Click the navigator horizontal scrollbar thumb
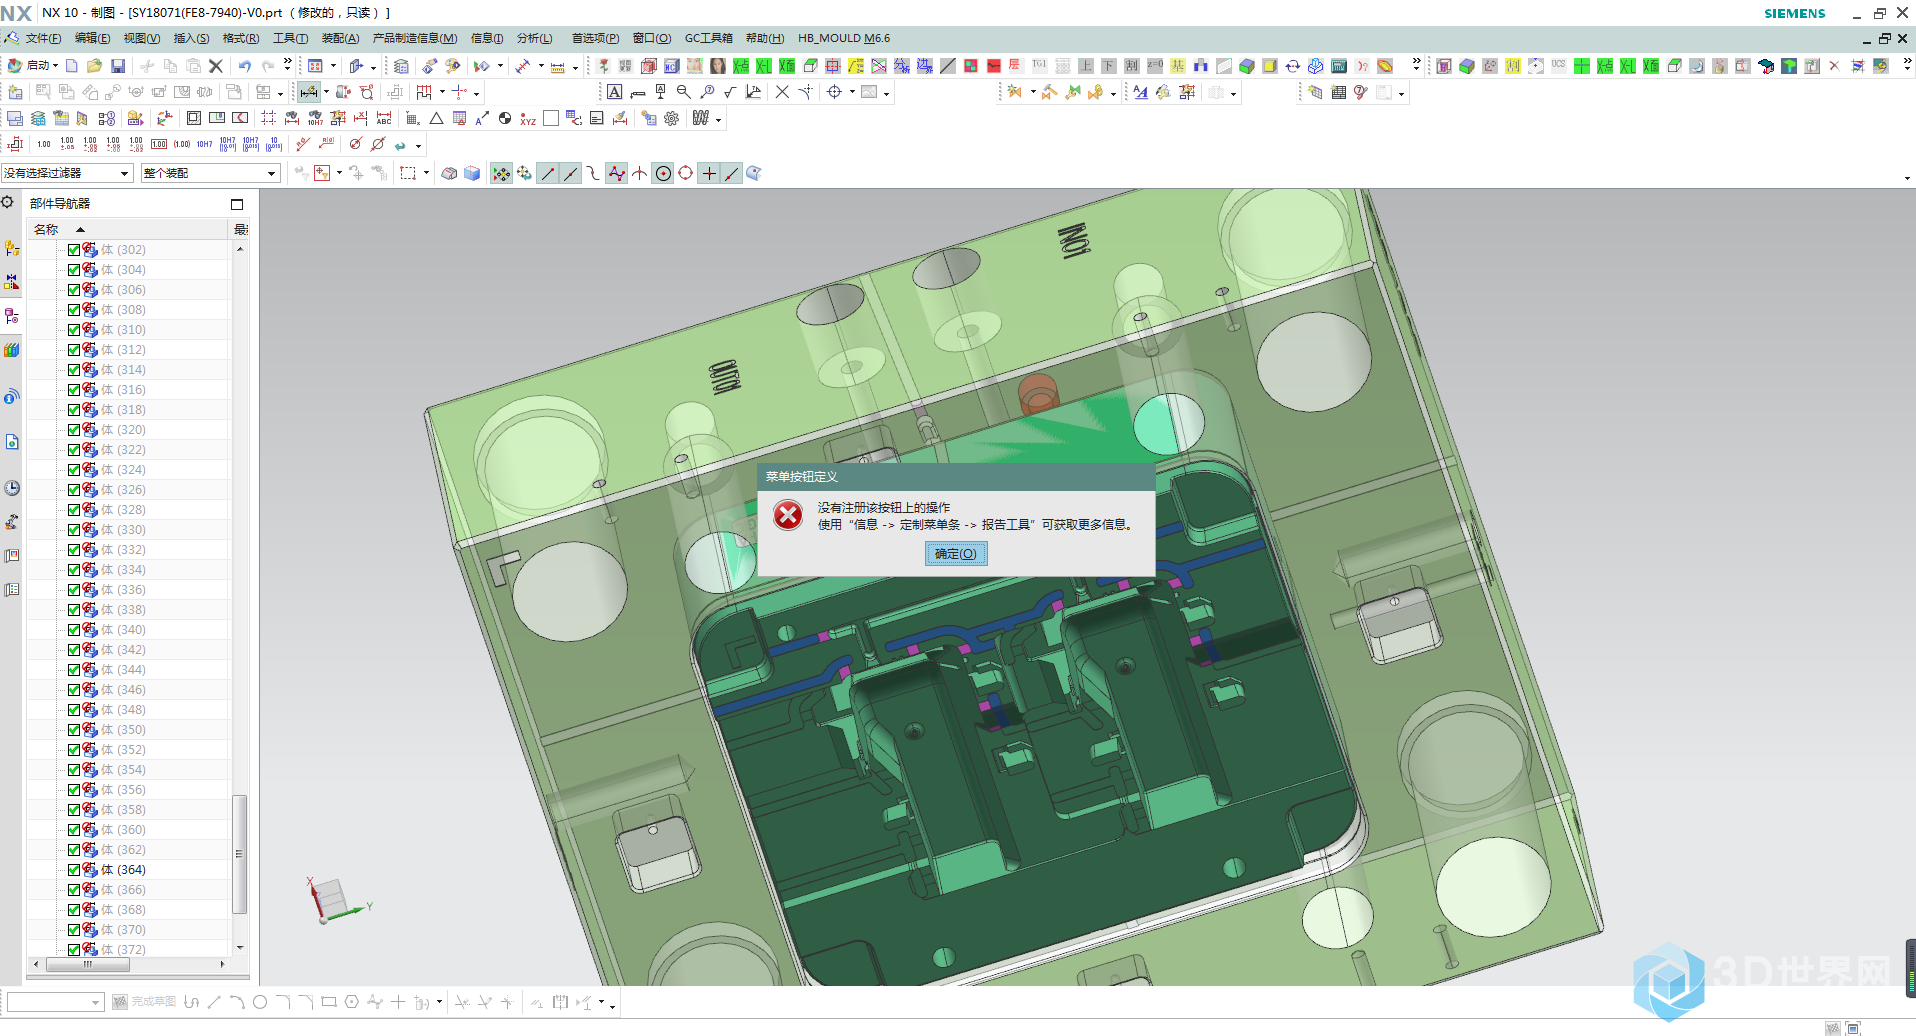The image size is (1916, 1036). (88, 965)
